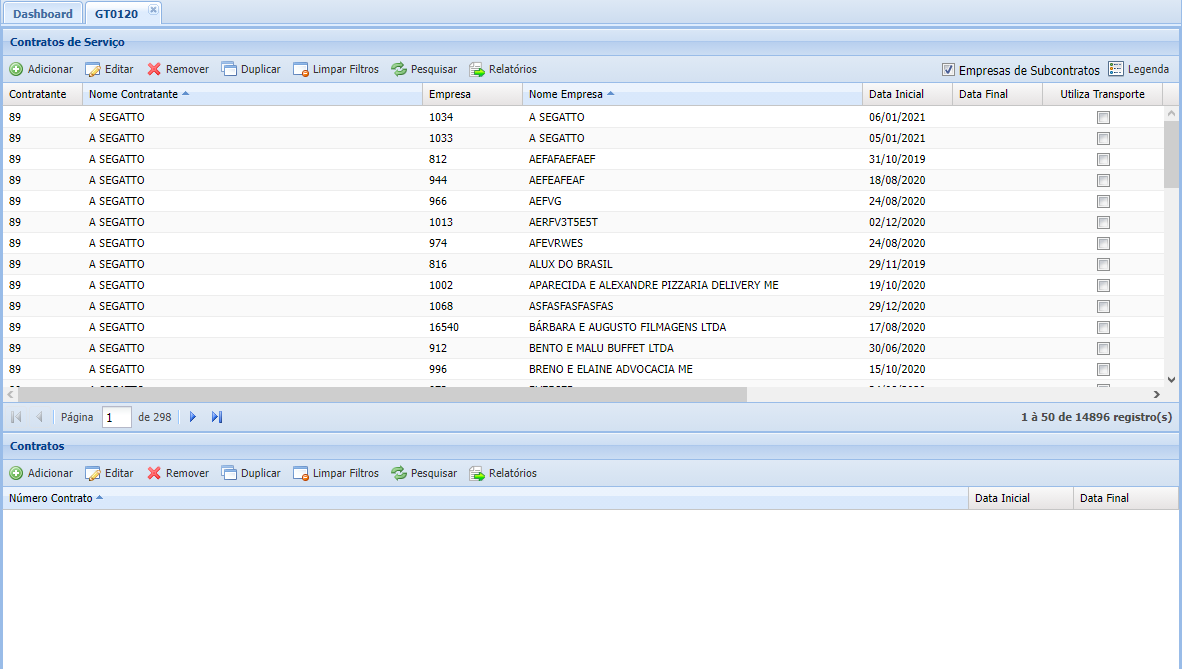Close the GT0120 tab
Viewport: 1182px width, 669px height.
coord(153,10)
